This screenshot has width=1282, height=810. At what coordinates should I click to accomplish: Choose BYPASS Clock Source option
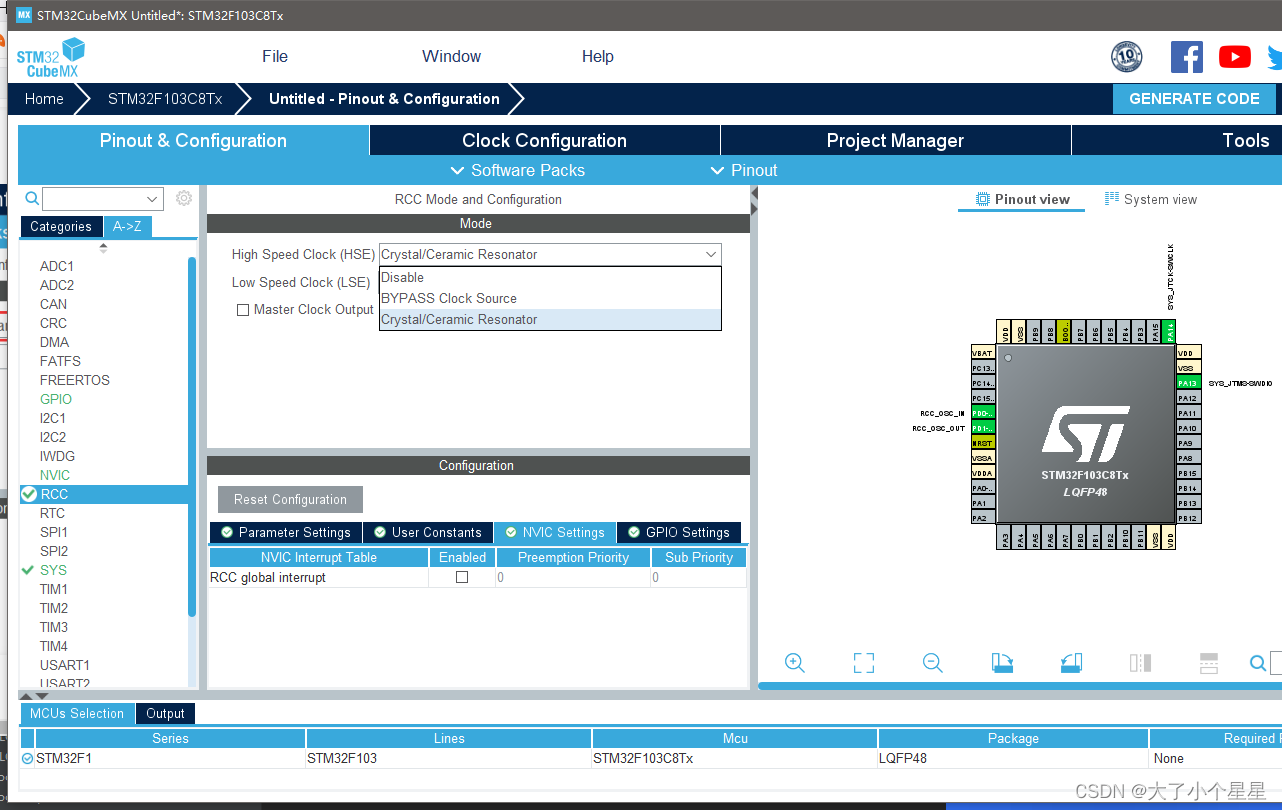point(549,298)
